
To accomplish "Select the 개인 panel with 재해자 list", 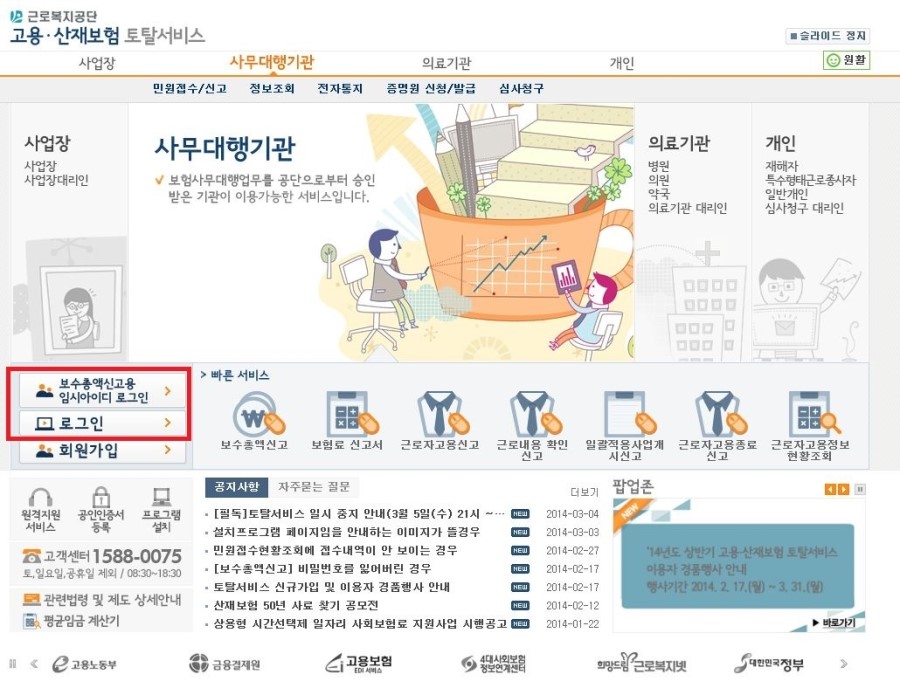I will [810, 232].
